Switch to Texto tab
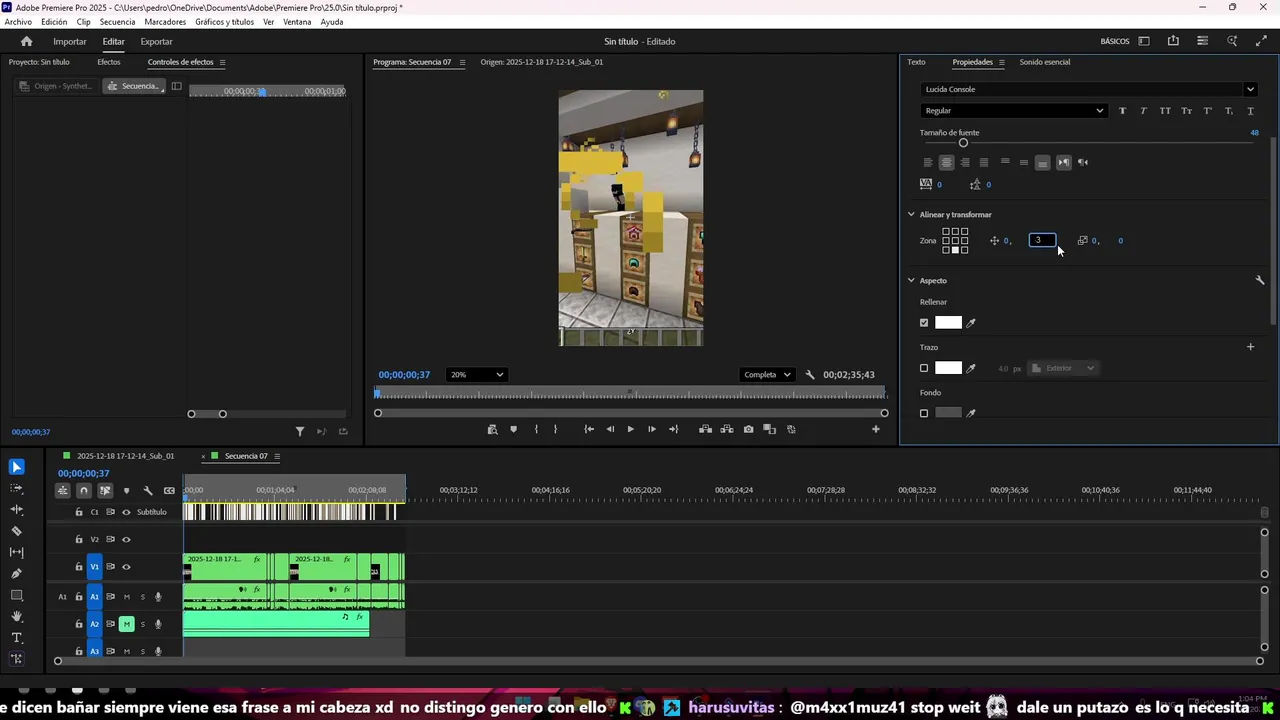The height and width of the screenshot is (720, 1280). click(x=916, y=62)
